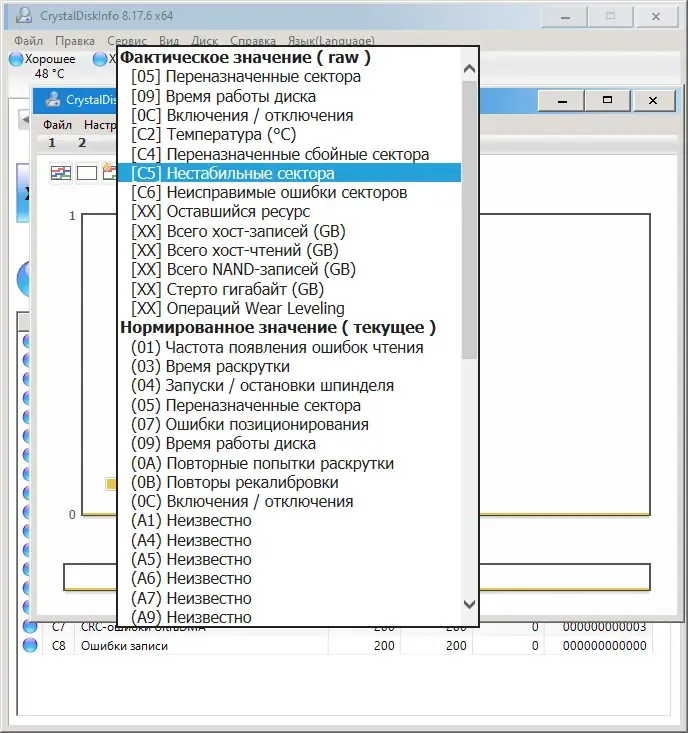Close the graph window

tap(653, 101)
